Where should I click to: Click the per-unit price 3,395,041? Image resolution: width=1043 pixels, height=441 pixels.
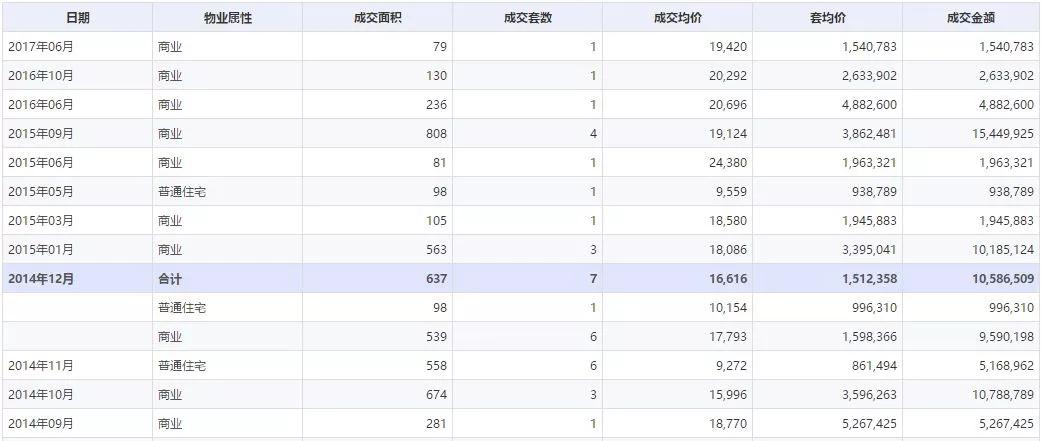[x=869, y=250]
